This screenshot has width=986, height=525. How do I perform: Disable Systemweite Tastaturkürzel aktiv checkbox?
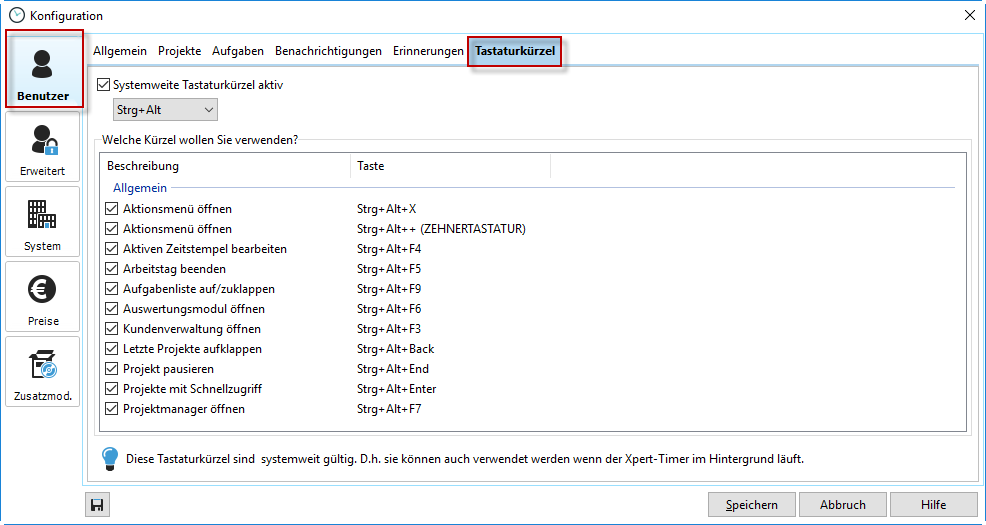pos(104,86)
